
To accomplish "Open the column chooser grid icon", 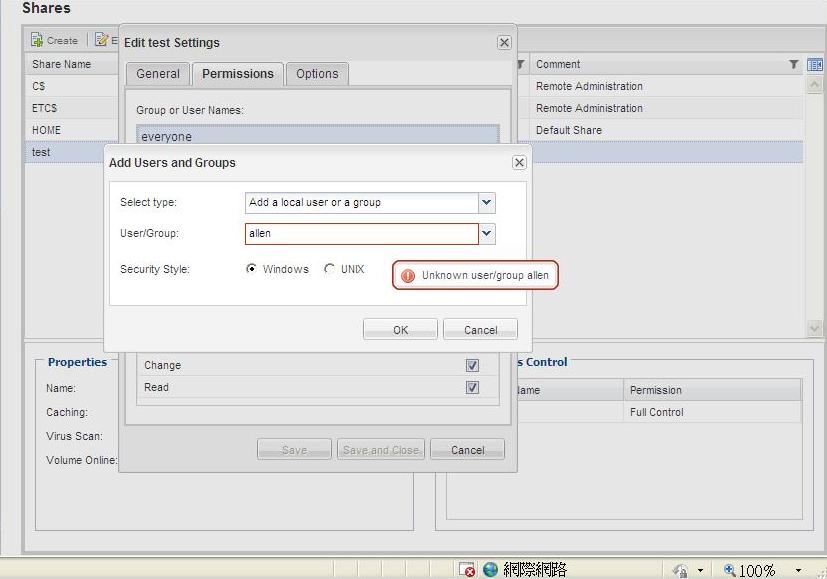I will (x=814, y=64).
